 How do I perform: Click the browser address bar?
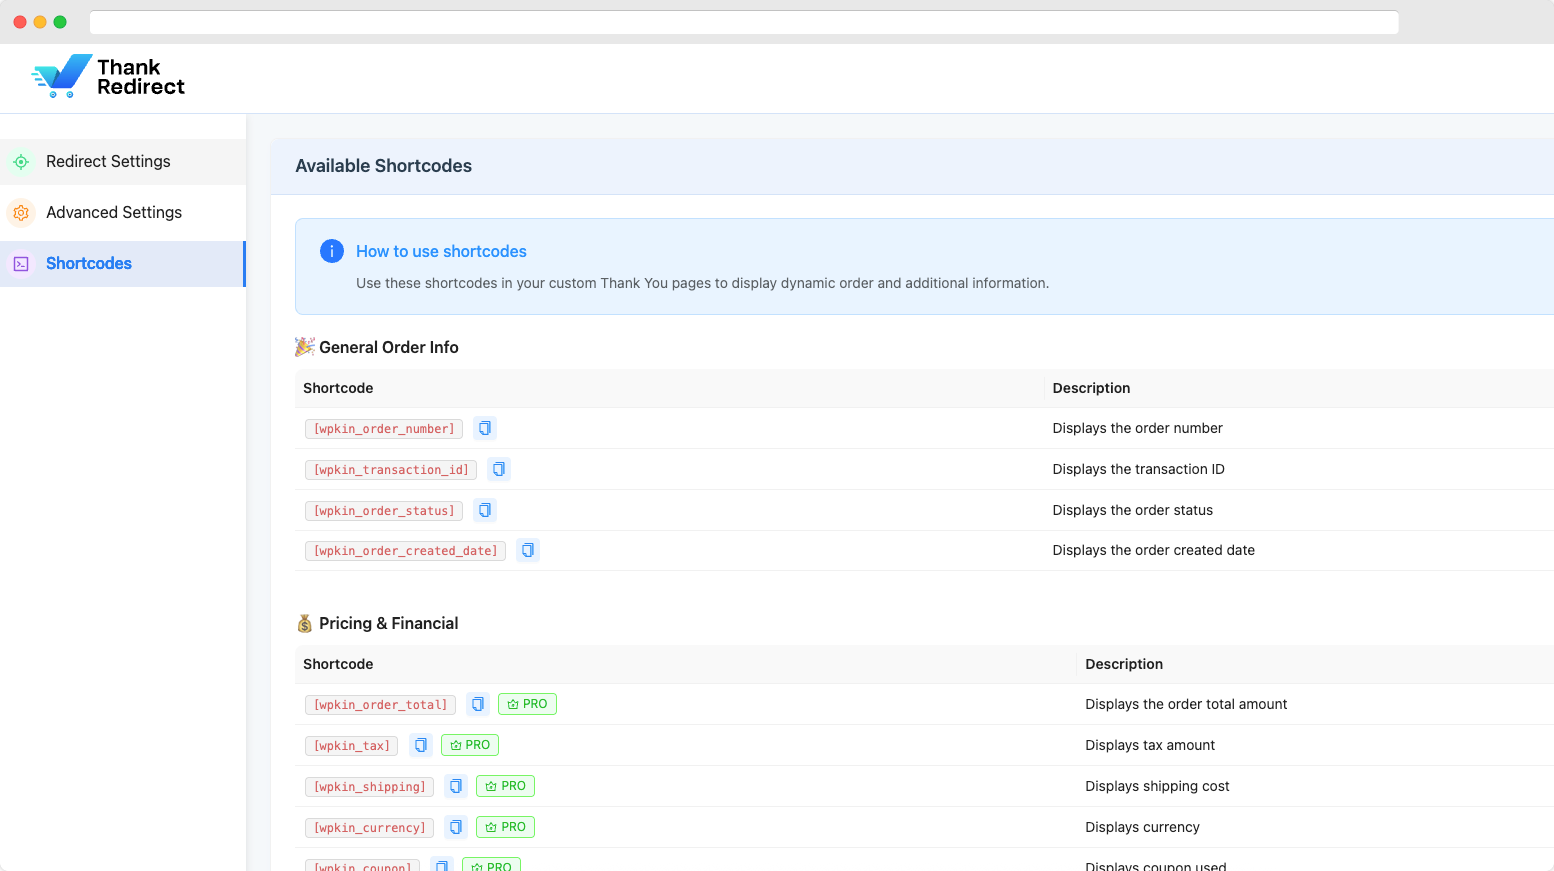743,22
